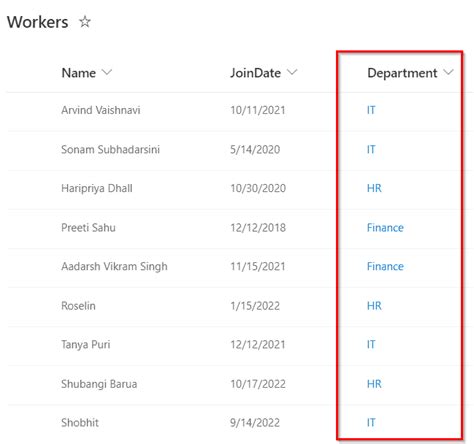Open the Department column dropdown chevron

click(x=448, y=72)
